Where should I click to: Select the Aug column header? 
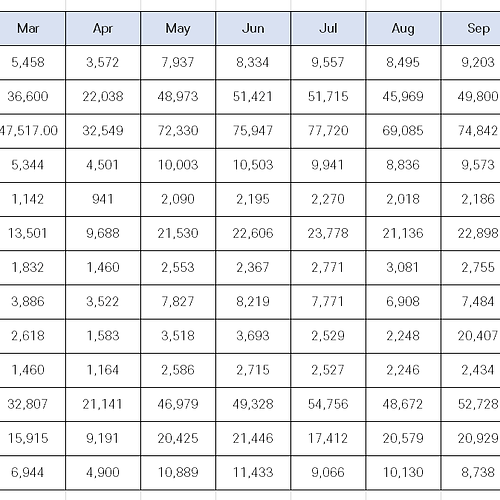(403, 29)
